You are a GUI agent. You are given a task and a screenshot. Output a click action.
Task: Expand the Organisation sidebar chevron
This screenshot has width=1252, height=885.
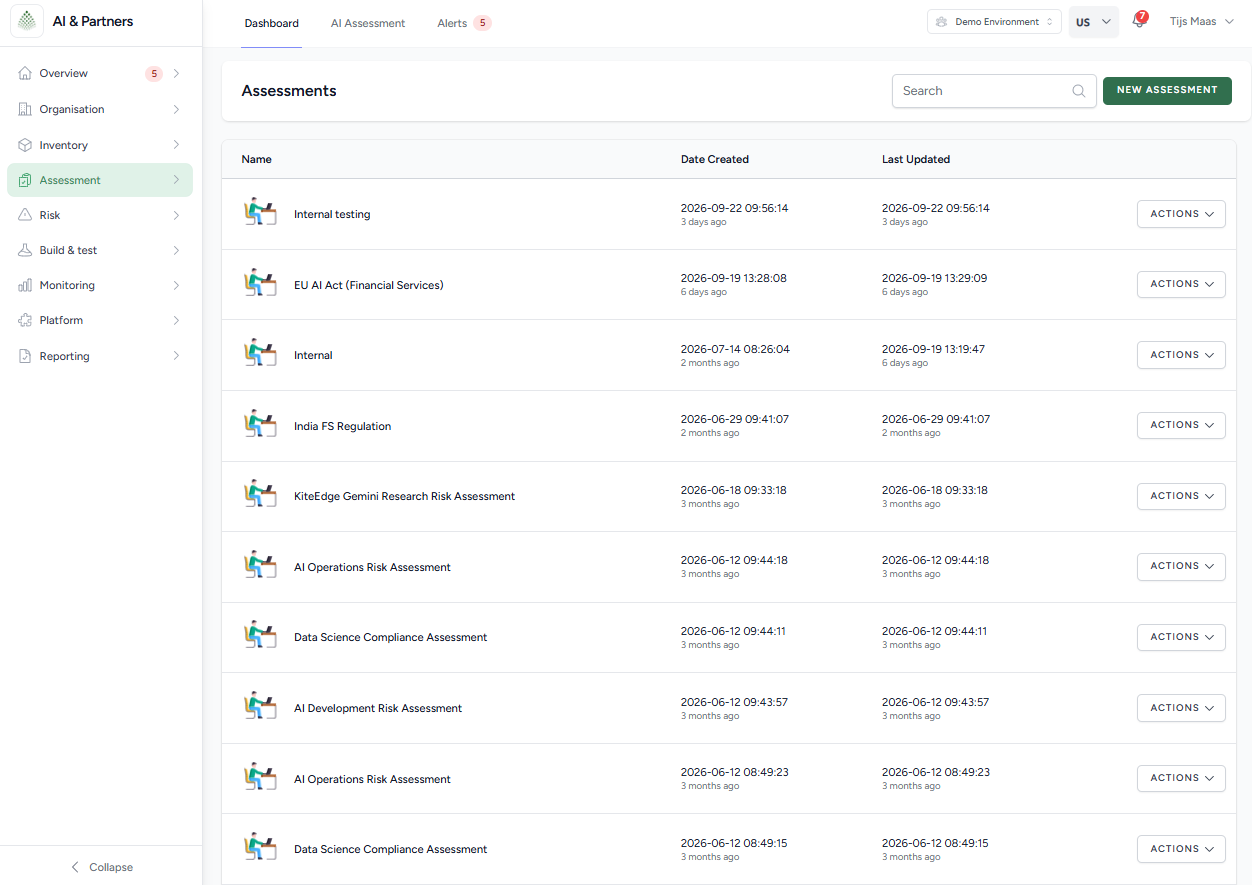177,109
